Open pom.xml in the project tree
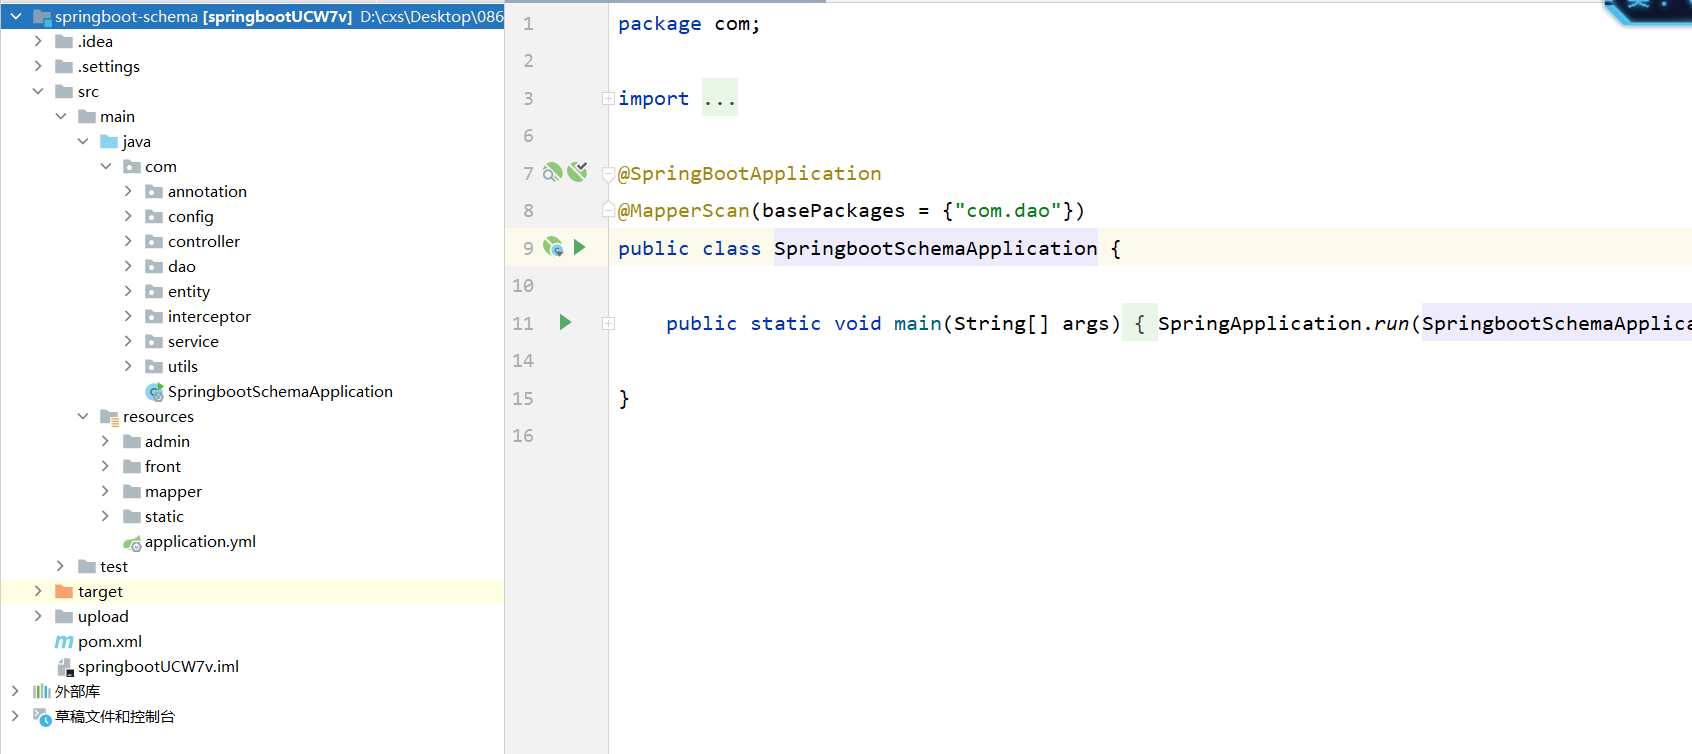This screenshot has width=1692, height=754. 110,642
